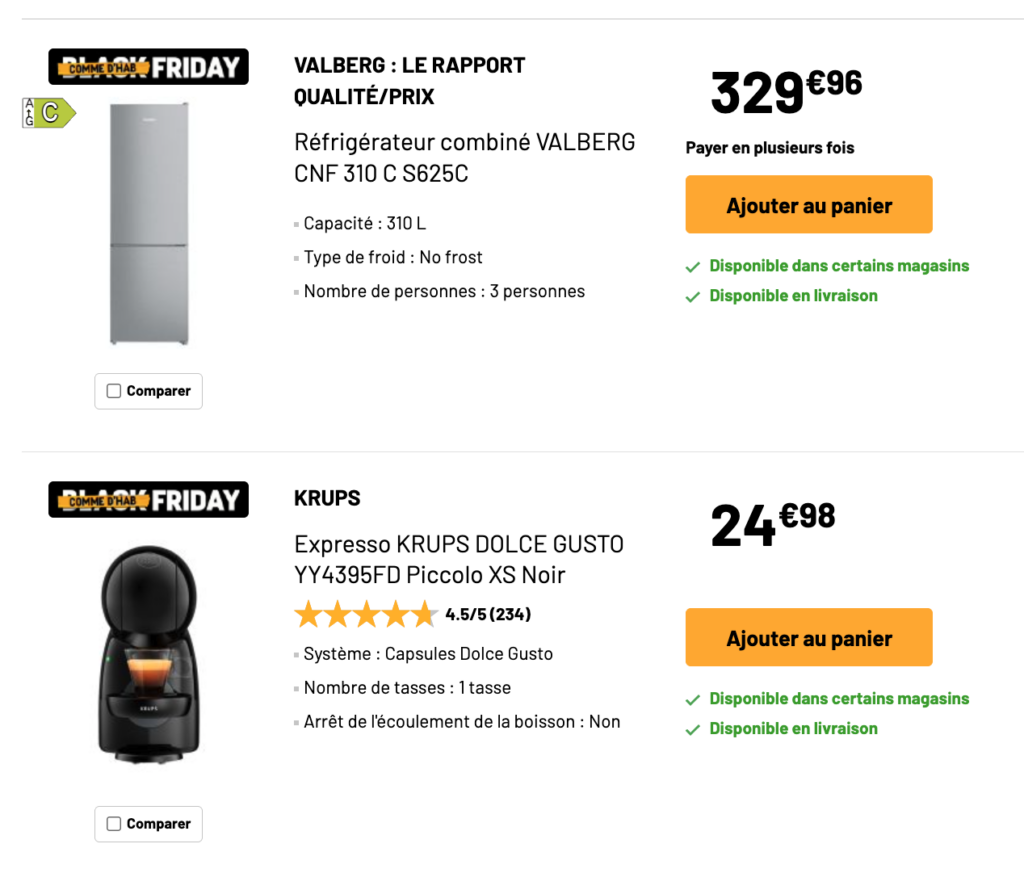
Task: View the 234 reviews rating text
Action: click(488, 614)
